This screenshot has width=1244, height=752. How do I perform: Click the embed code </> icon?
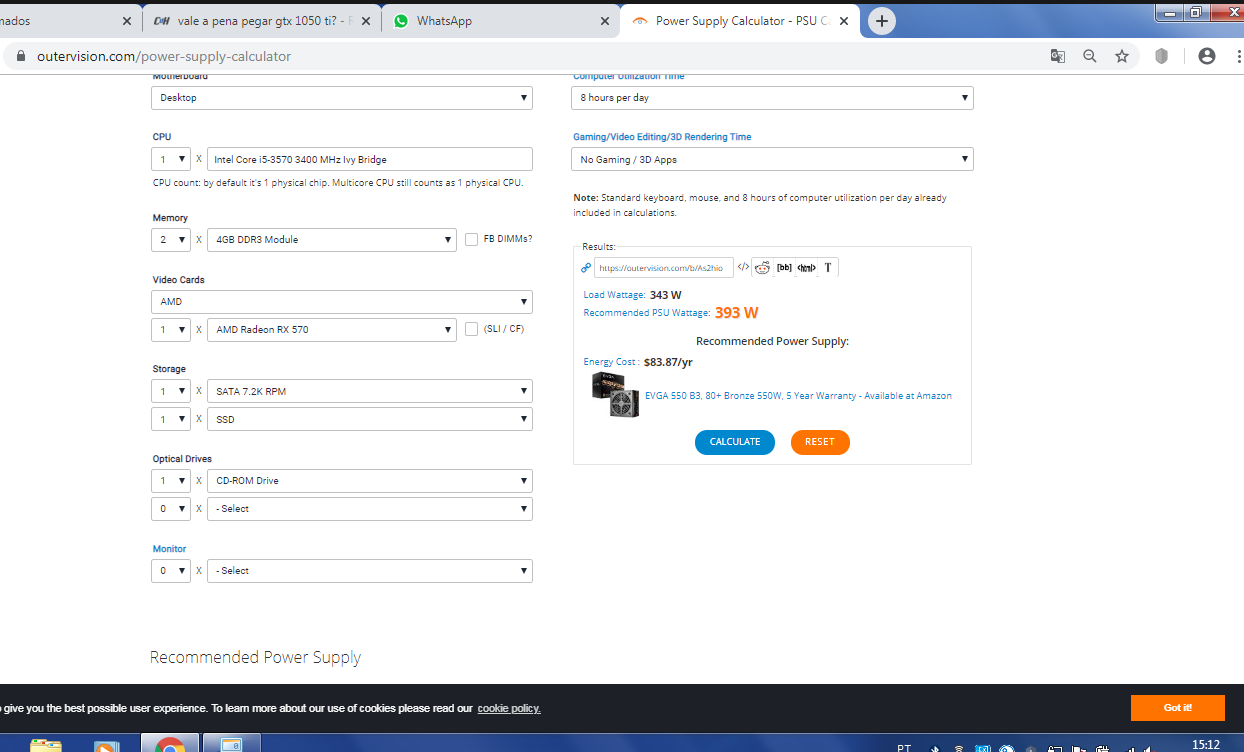coord(743,267)
